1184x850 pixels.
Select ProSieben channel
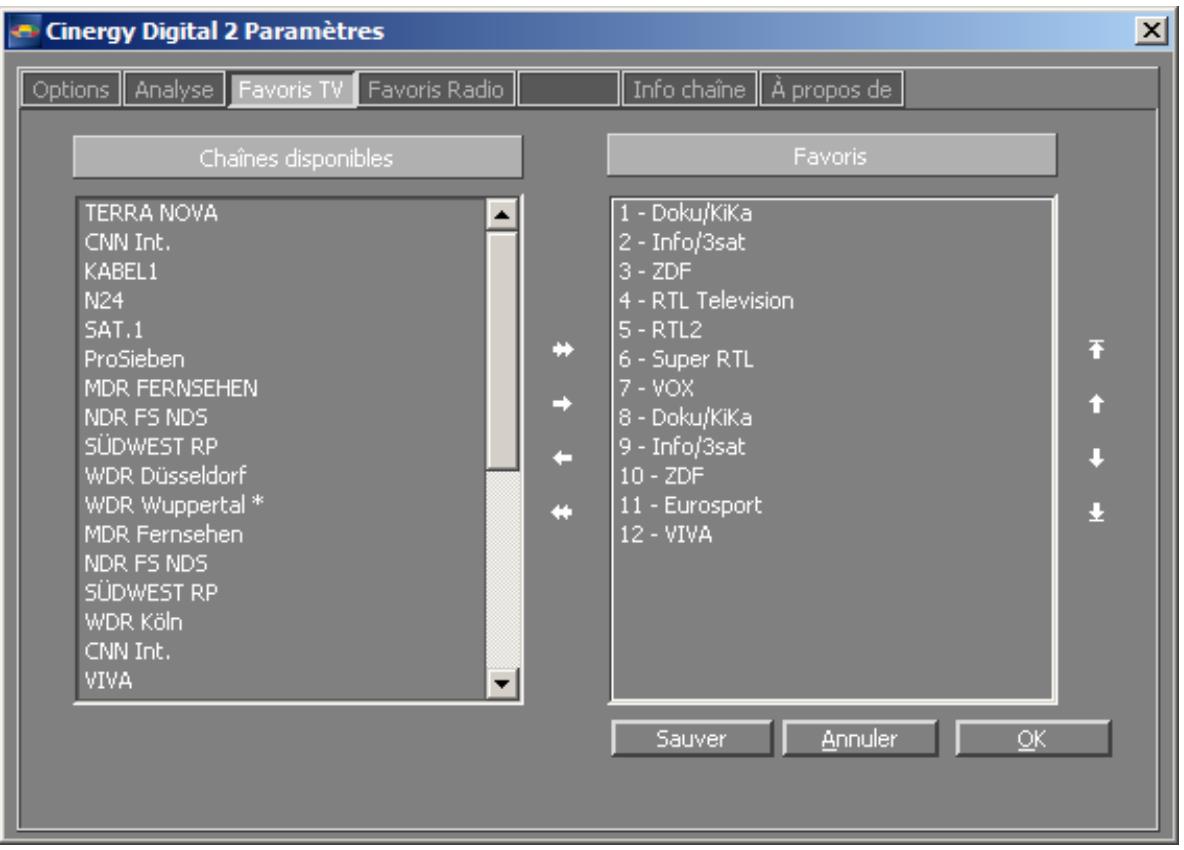coord(282,359)
